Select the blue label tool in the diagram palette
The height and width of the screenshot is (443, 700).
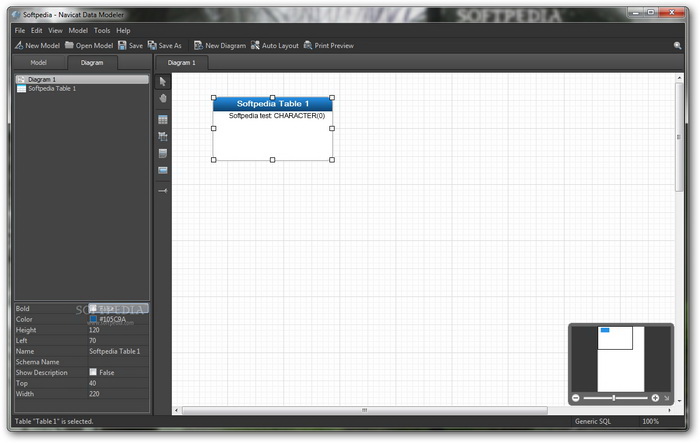pyautogui.click(x=163, y=170)
